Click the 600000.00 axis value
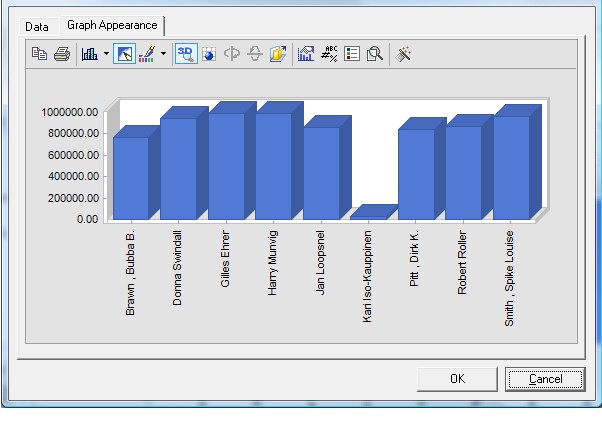602x429 pixels. pos(73,155)
